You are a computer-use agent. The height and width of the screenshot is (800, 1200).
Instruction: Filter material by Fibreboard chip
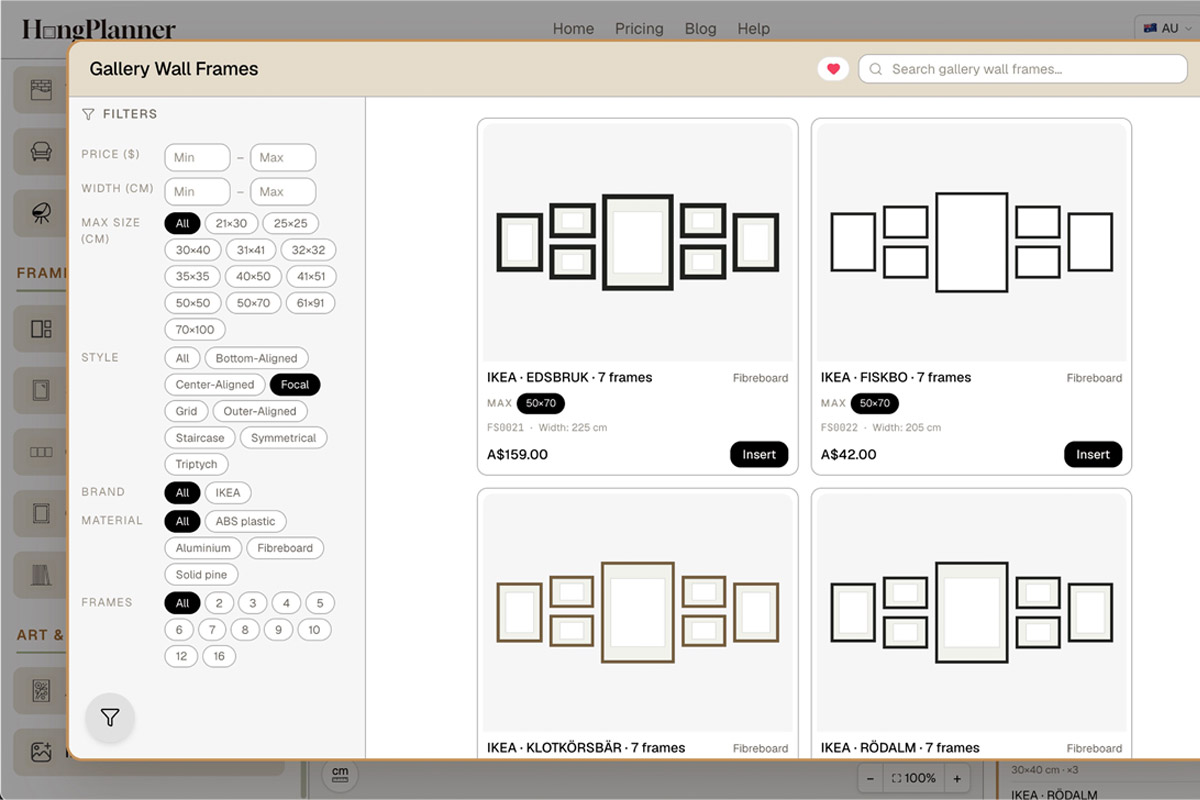[285, 548]
